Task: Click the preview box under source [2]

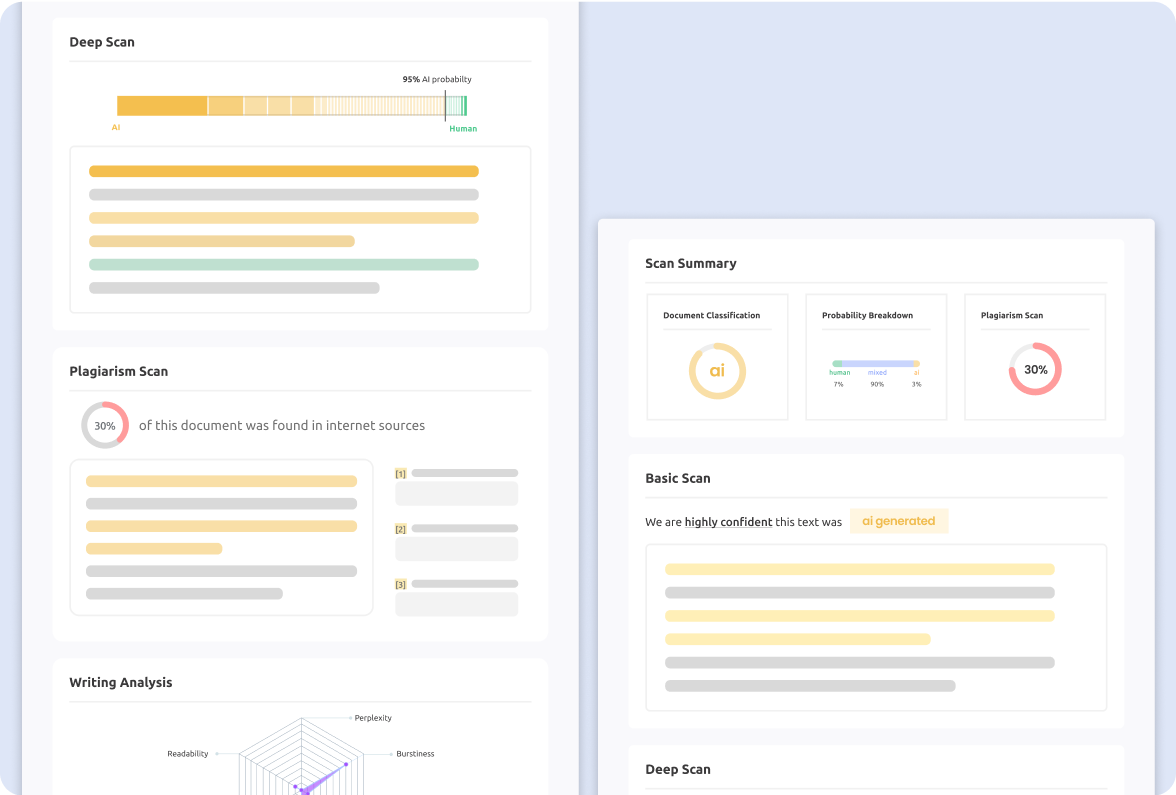Action: click(457, 549)
